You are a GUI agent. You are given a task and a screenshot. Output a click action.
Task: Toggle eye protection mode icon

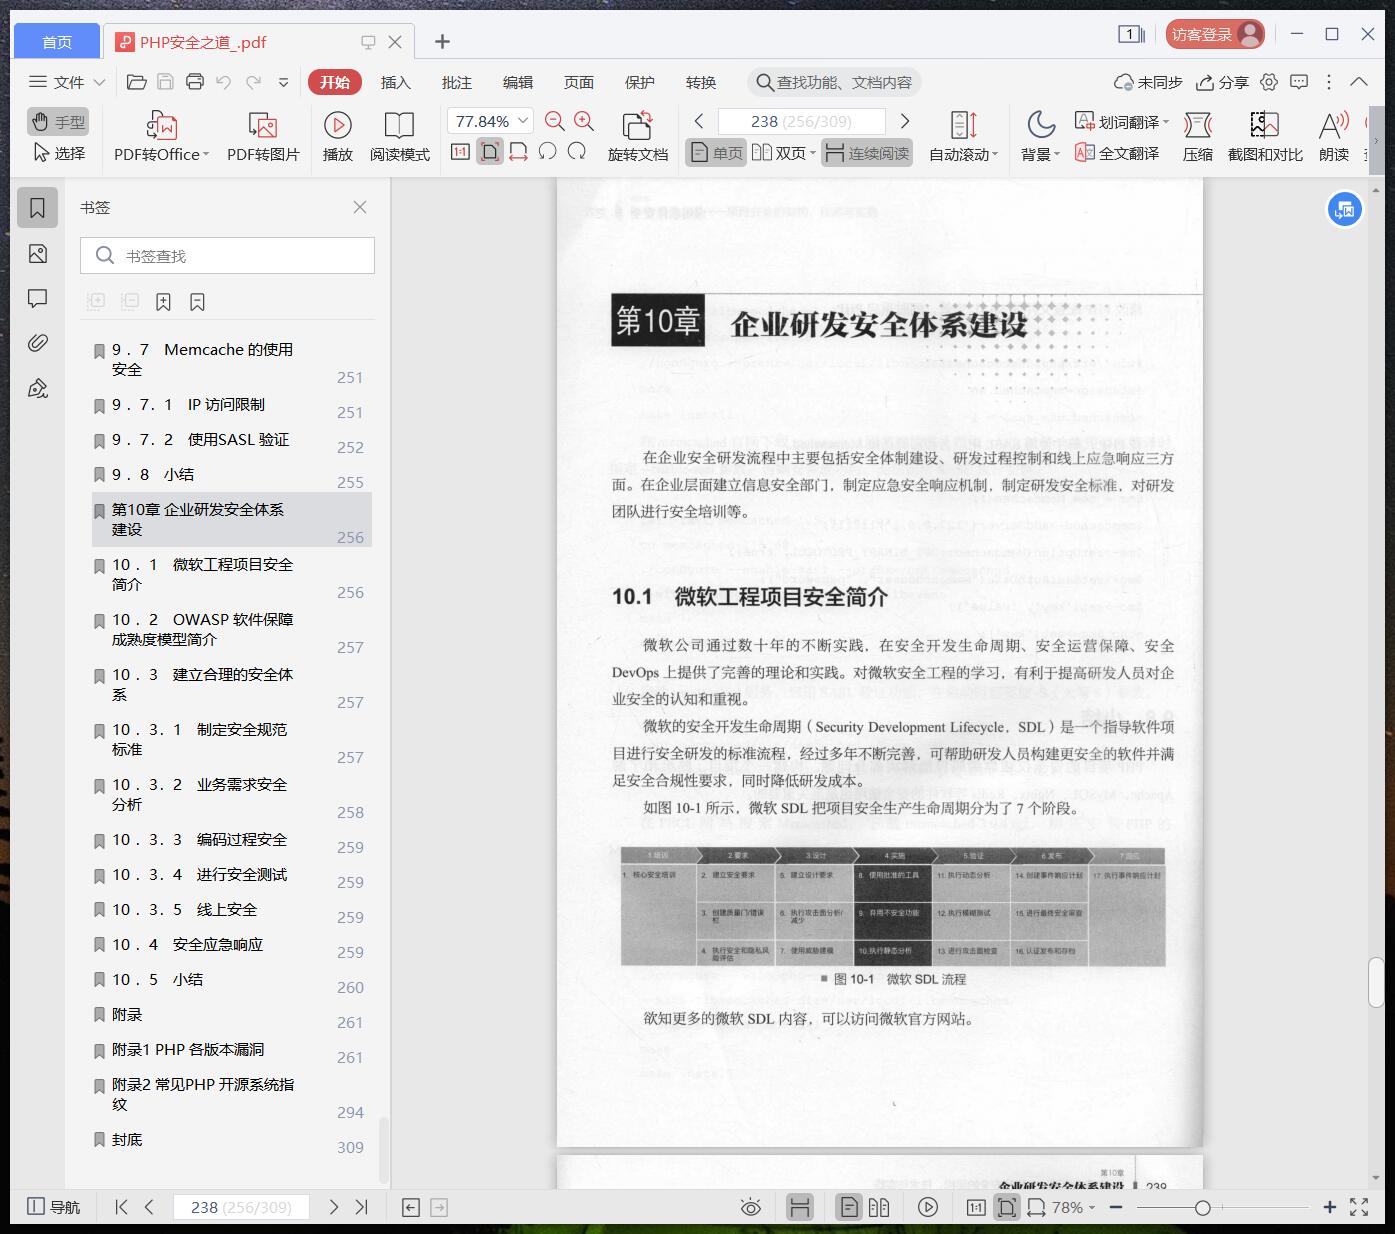point(750,1207)
